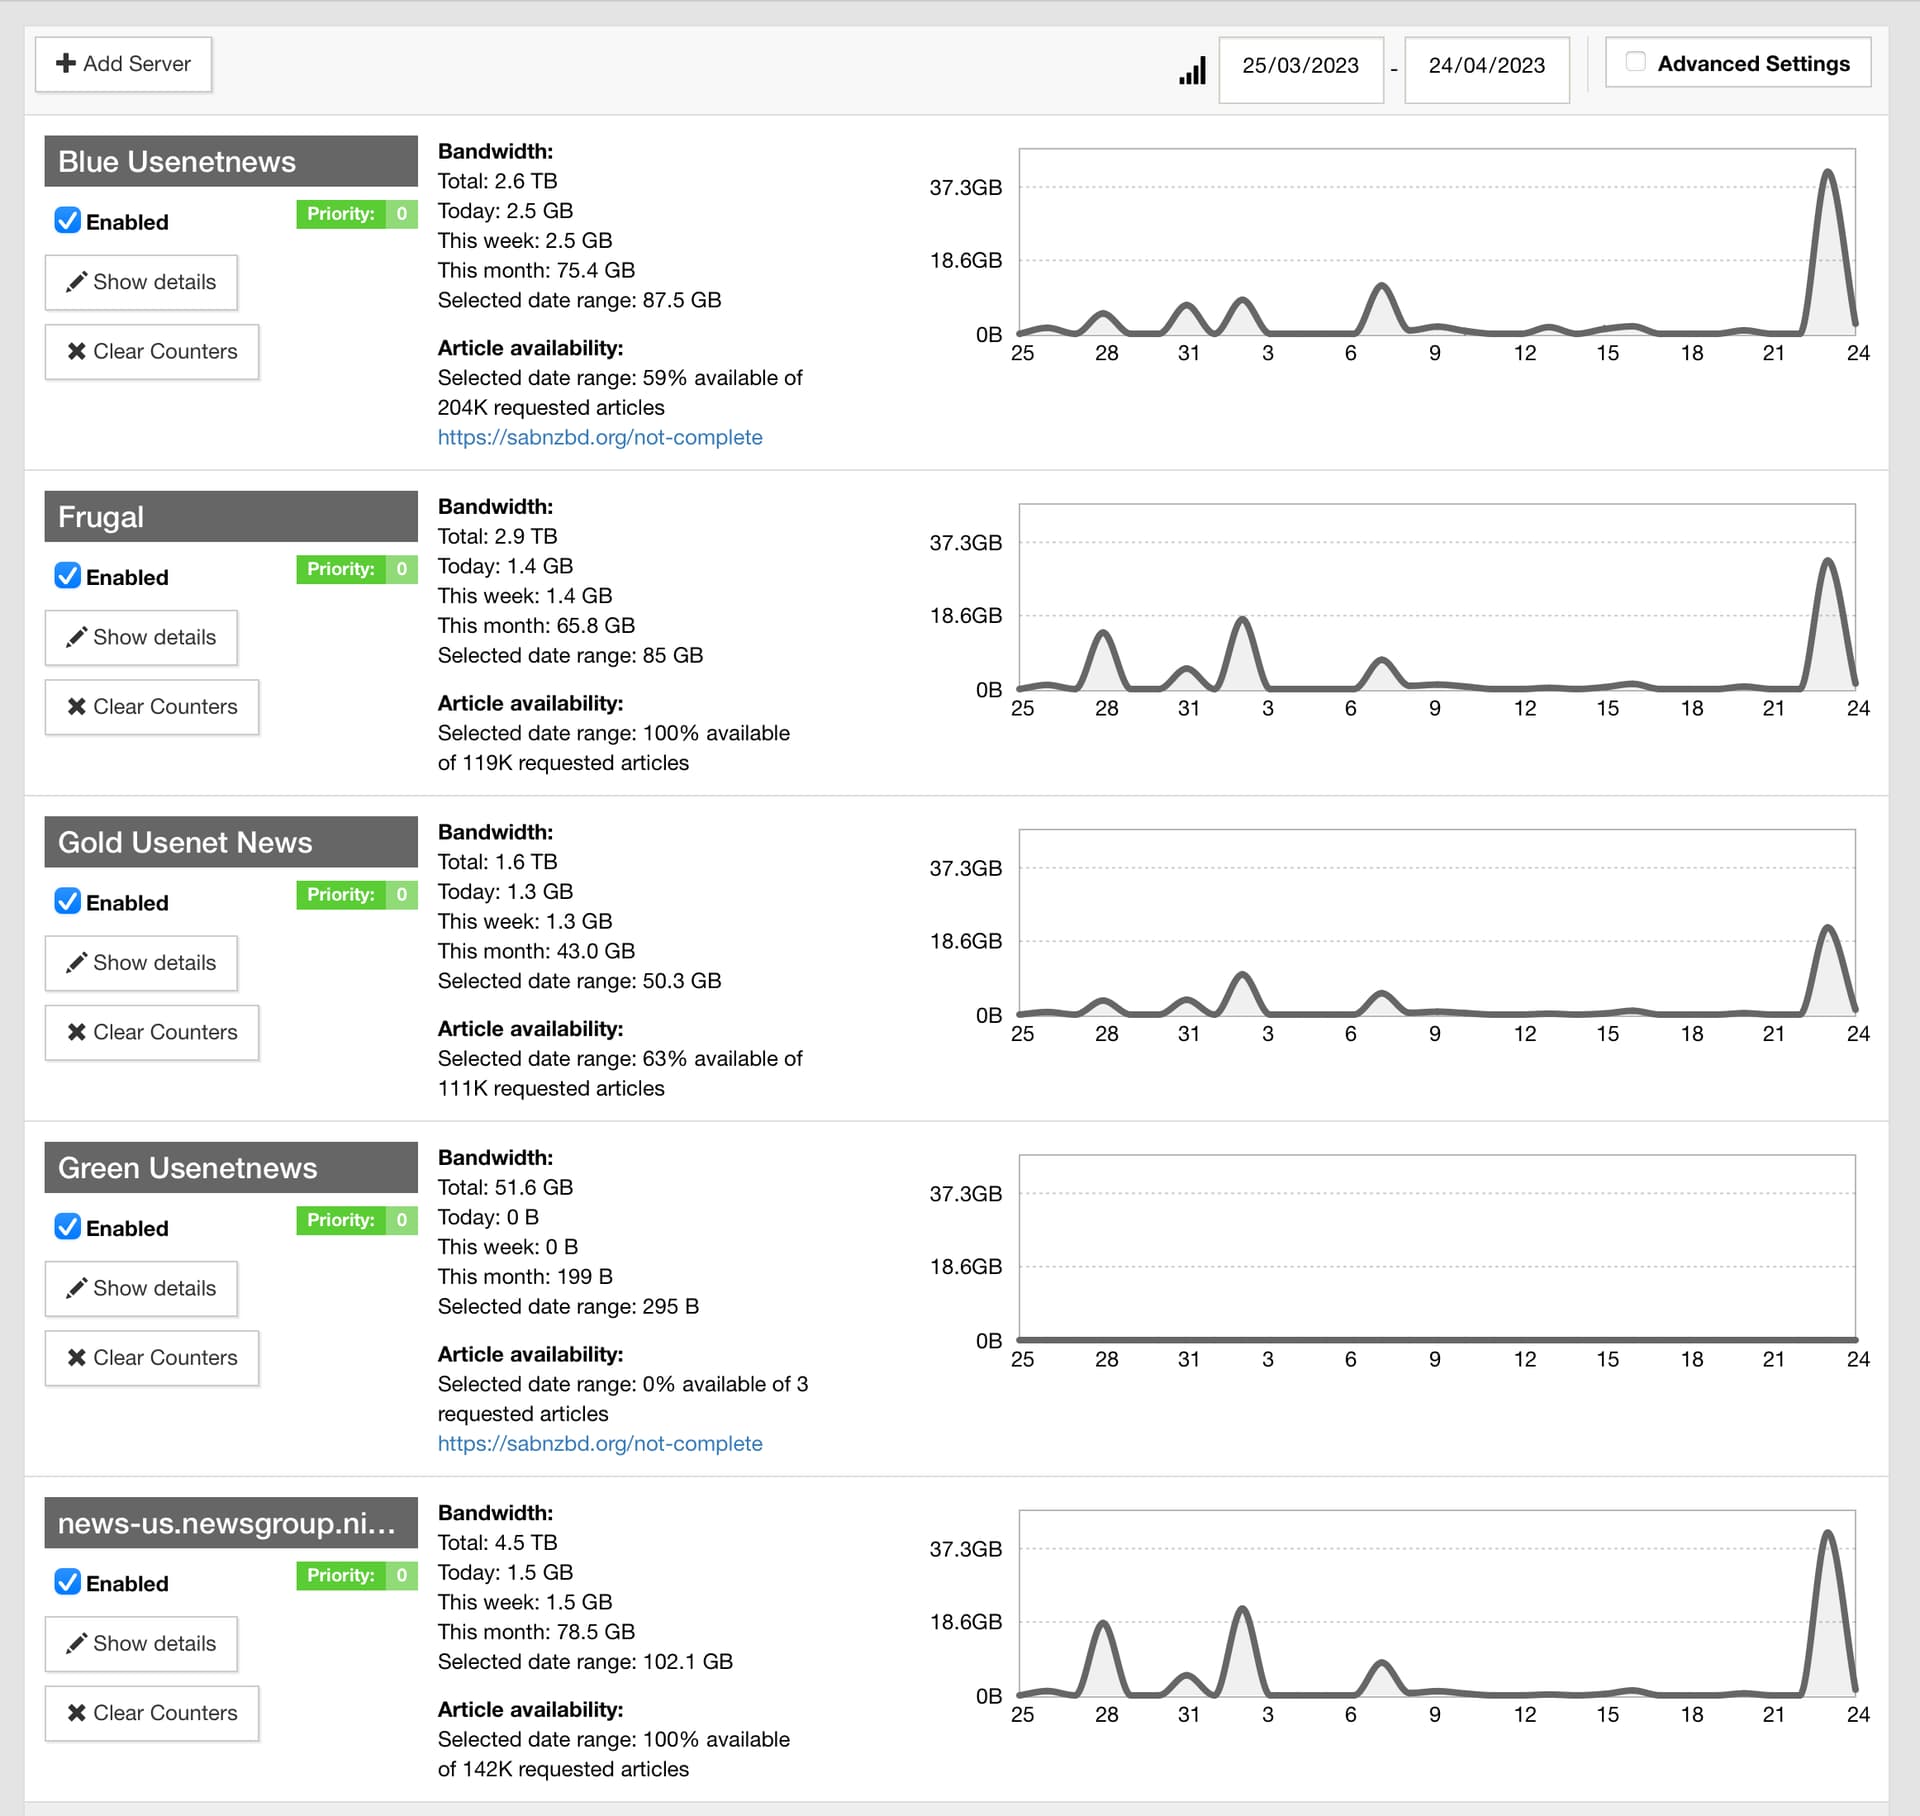This screenshot has height=1816, width=1920.
Task: Click pencil icon for Gold Usenet News details
Action: tap(76, 962)
